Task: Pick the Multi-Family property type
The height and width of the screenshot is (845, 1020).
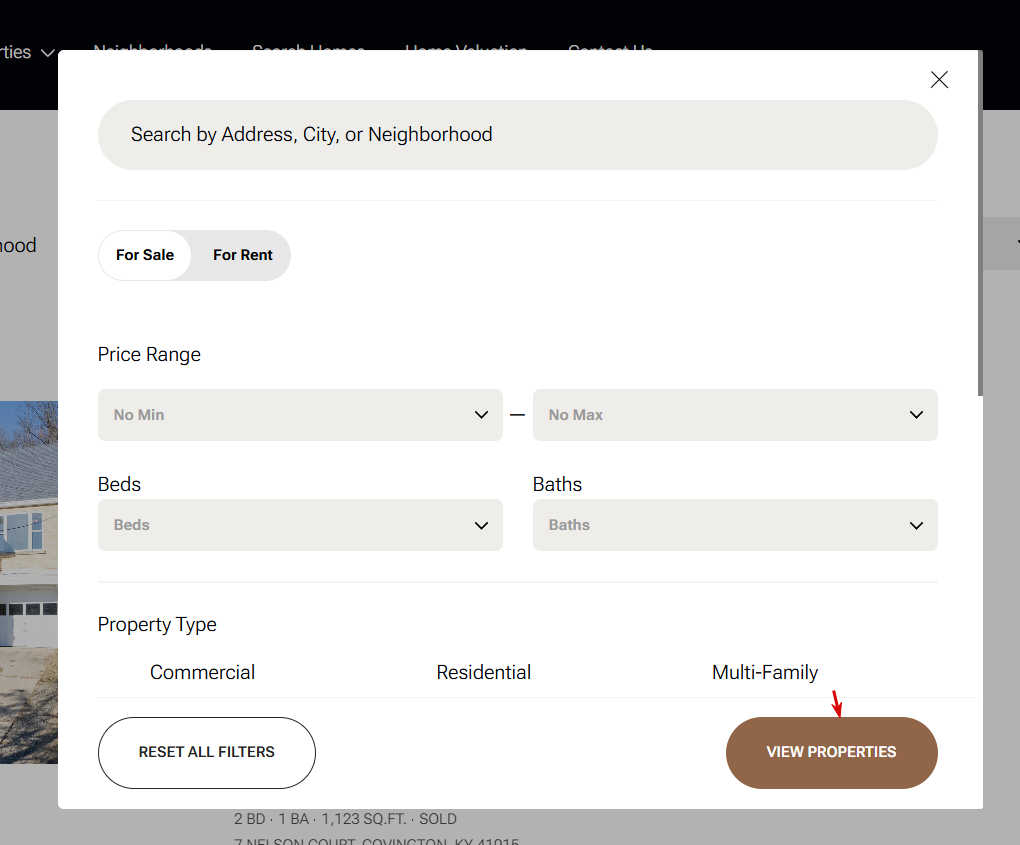Action: point(765,672)
